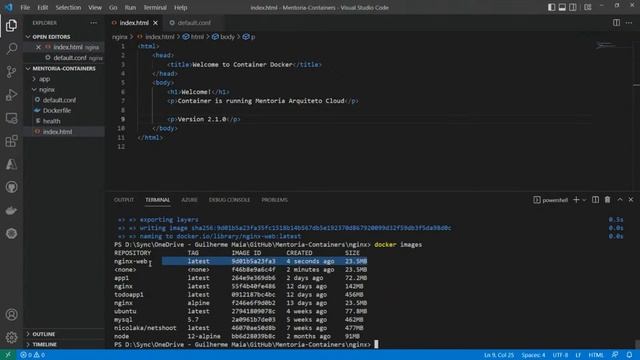
Task: Switch to the Problems tab
Action: coord(275,200)
